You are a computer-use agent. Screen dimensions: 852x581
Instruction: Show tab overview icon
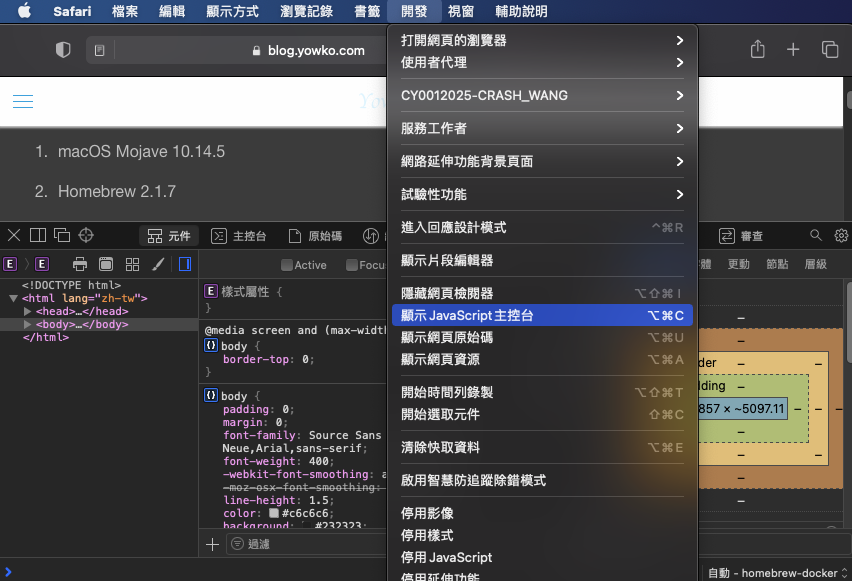tap(830, 49)
